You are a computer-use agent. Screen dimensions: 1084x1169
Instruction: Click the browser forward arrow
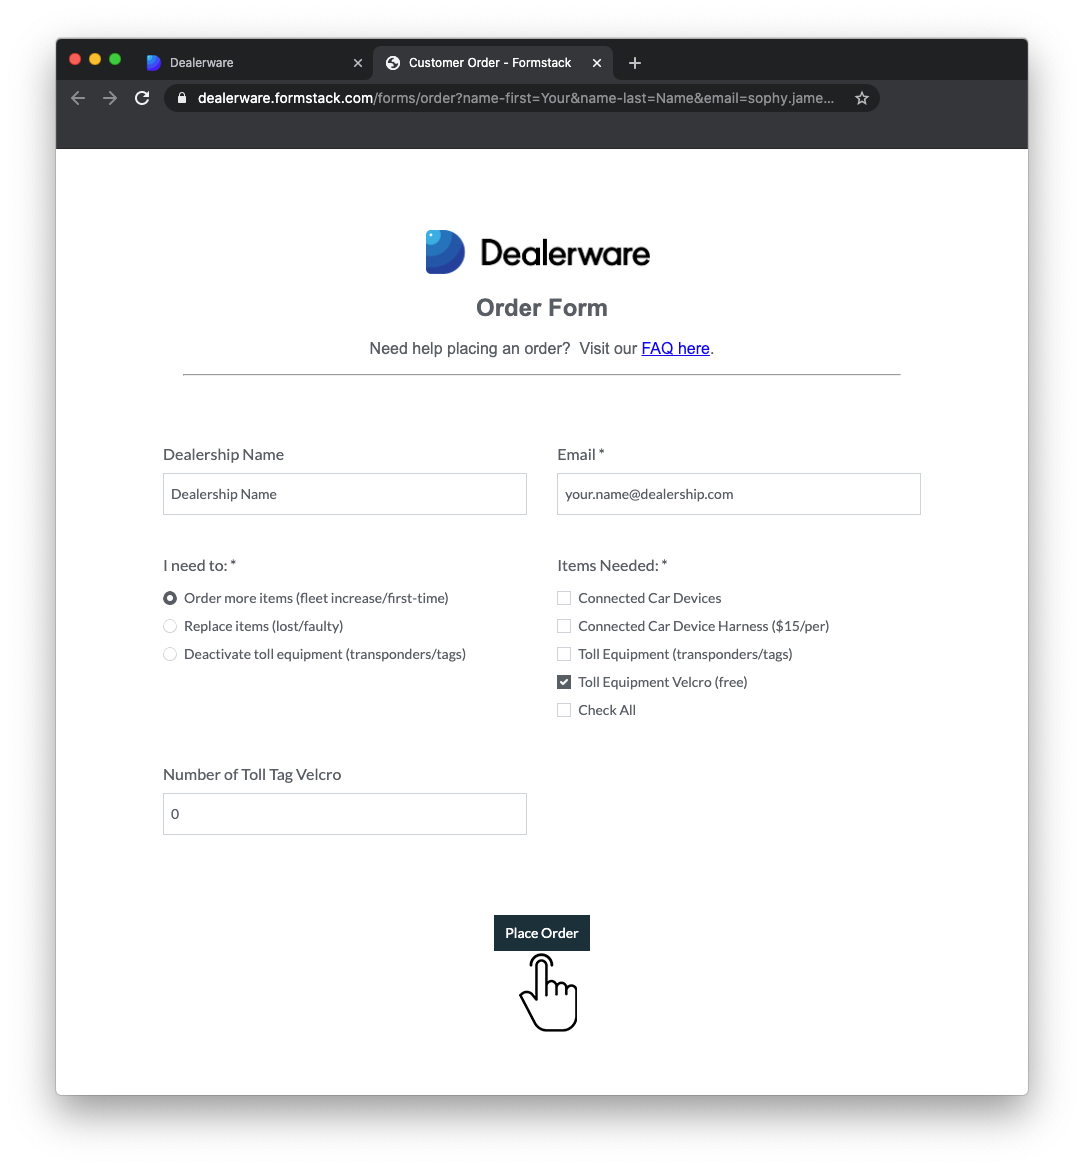pyautogui.click(x=110, y=98)
